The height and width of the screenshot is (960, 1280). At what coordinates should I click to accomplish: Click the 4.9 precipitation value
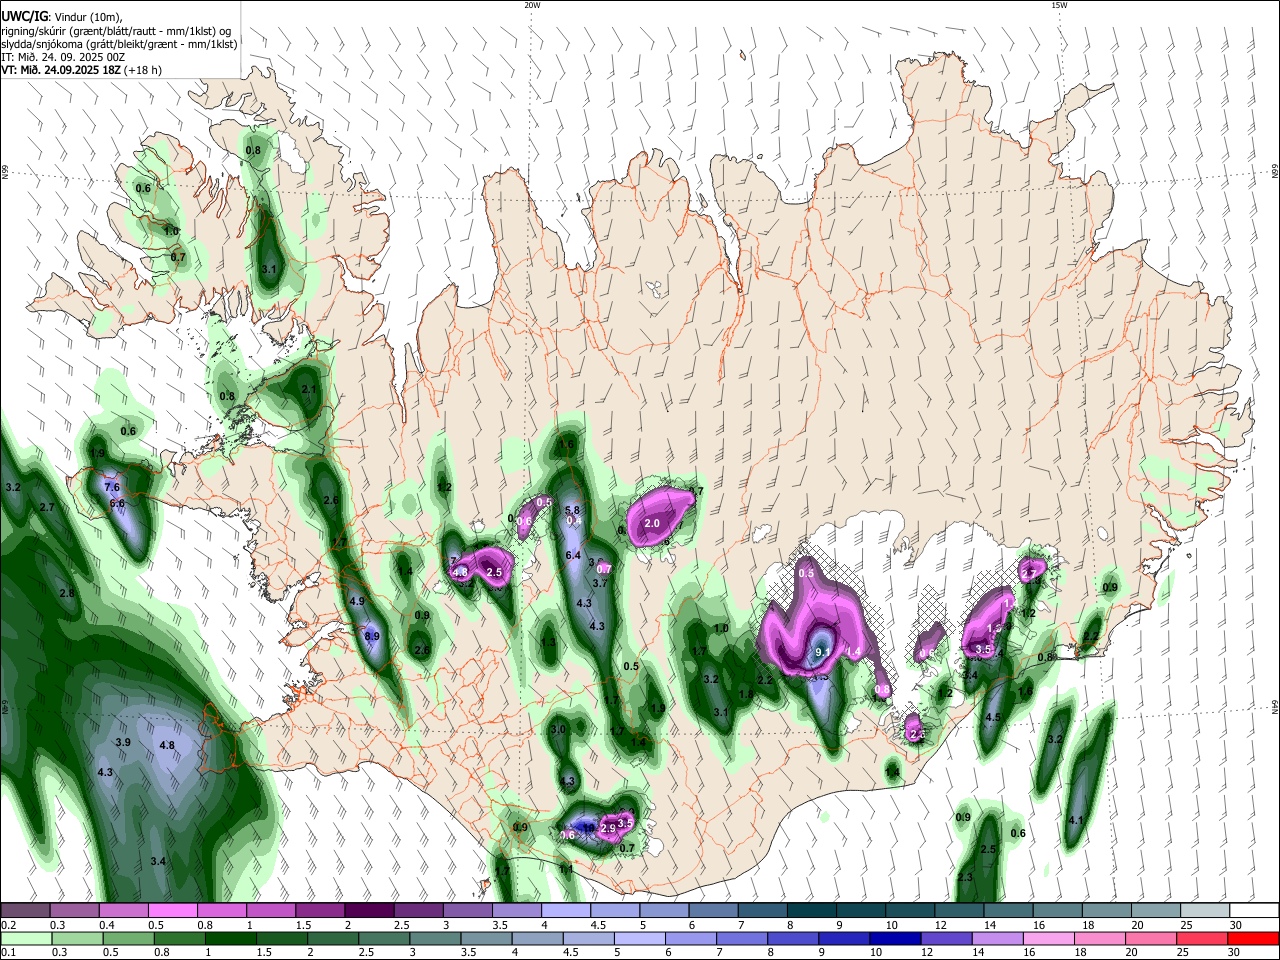coord(357,601)
